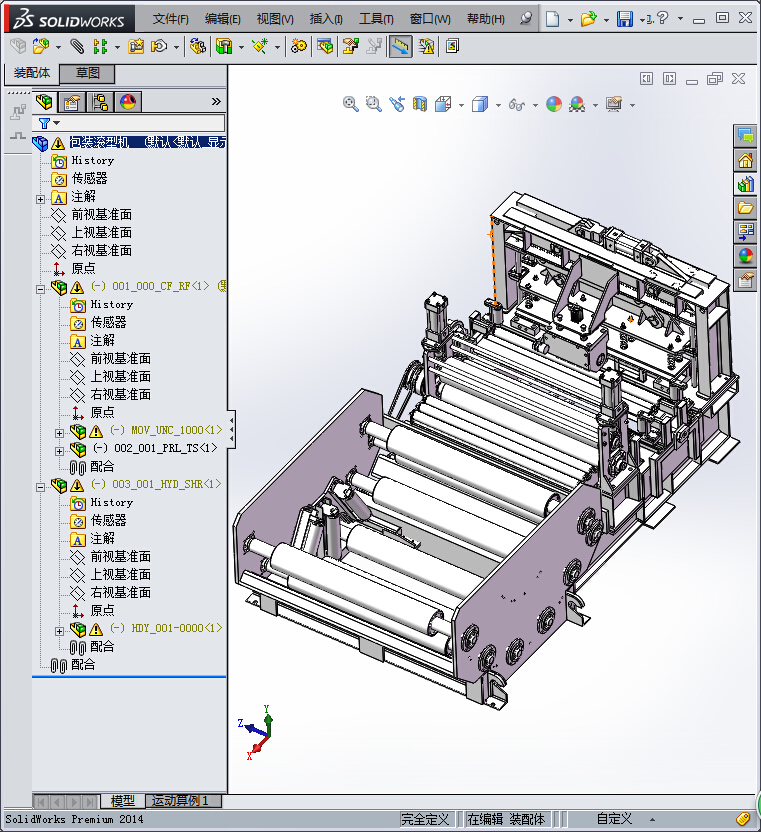
Task: Click the Assembly Features toolbar icon
Action: pyautogui.click(x=224, y=47)
